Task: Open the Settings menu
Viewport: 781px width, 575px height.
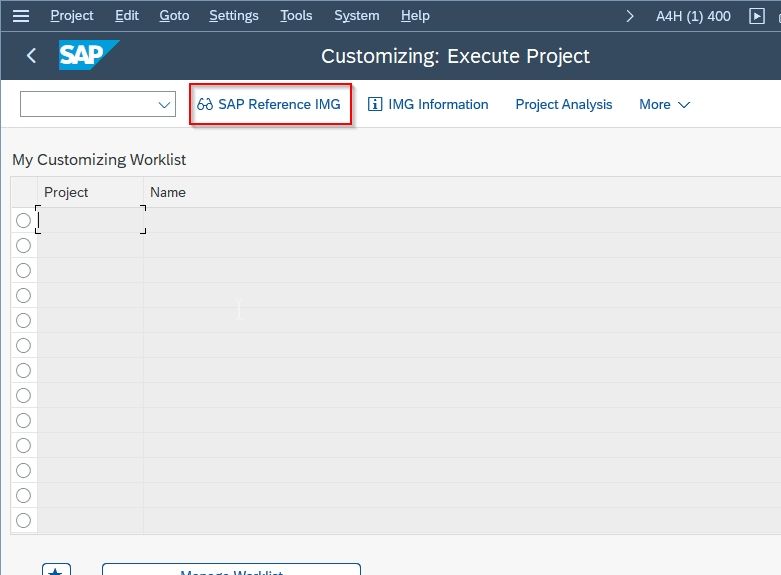Action: pos(234,16)
